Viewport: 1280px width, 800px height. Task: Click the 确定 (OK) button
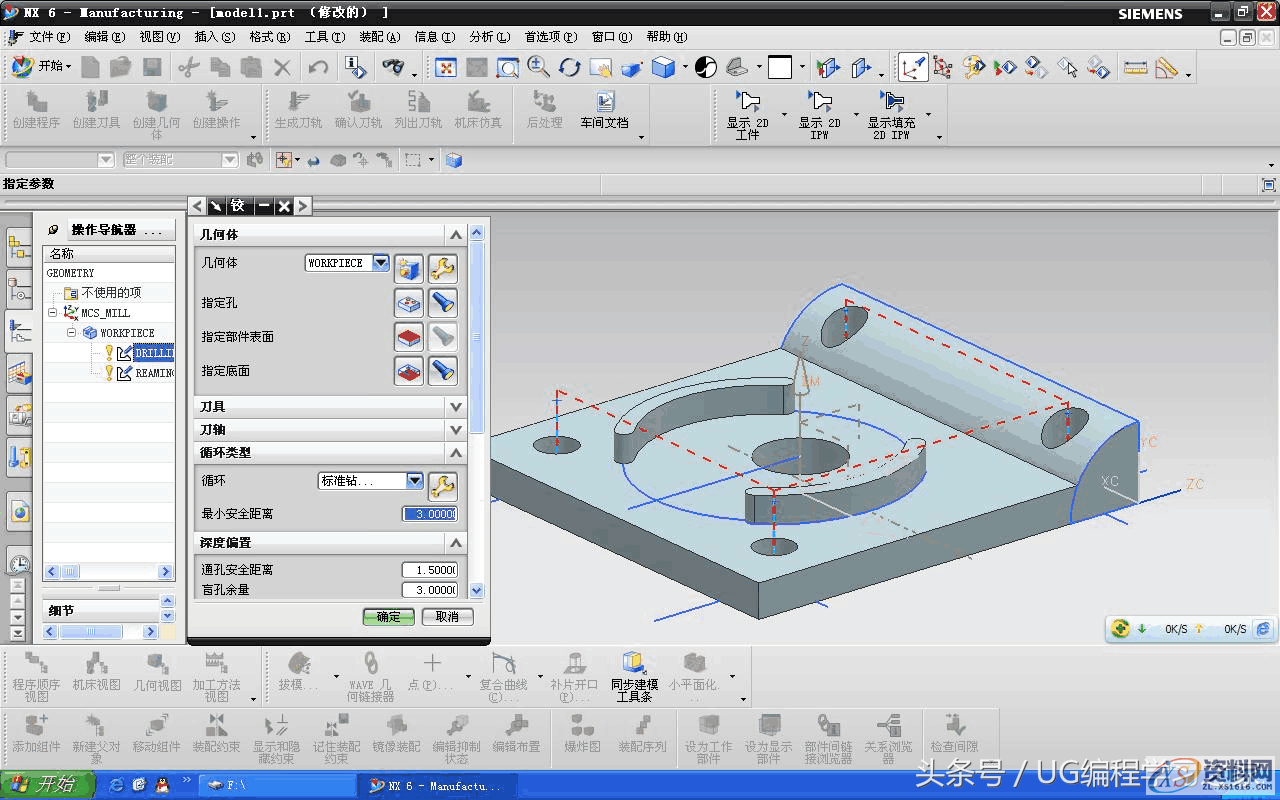(x=388, y=617)
